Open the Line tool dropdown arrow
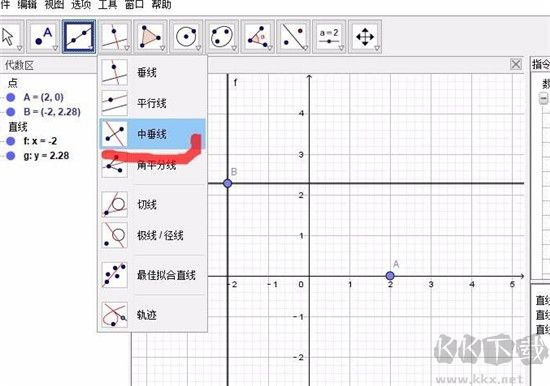Image resolution: width=550 pixels, height=386 pixels. [x=91, y=48]
